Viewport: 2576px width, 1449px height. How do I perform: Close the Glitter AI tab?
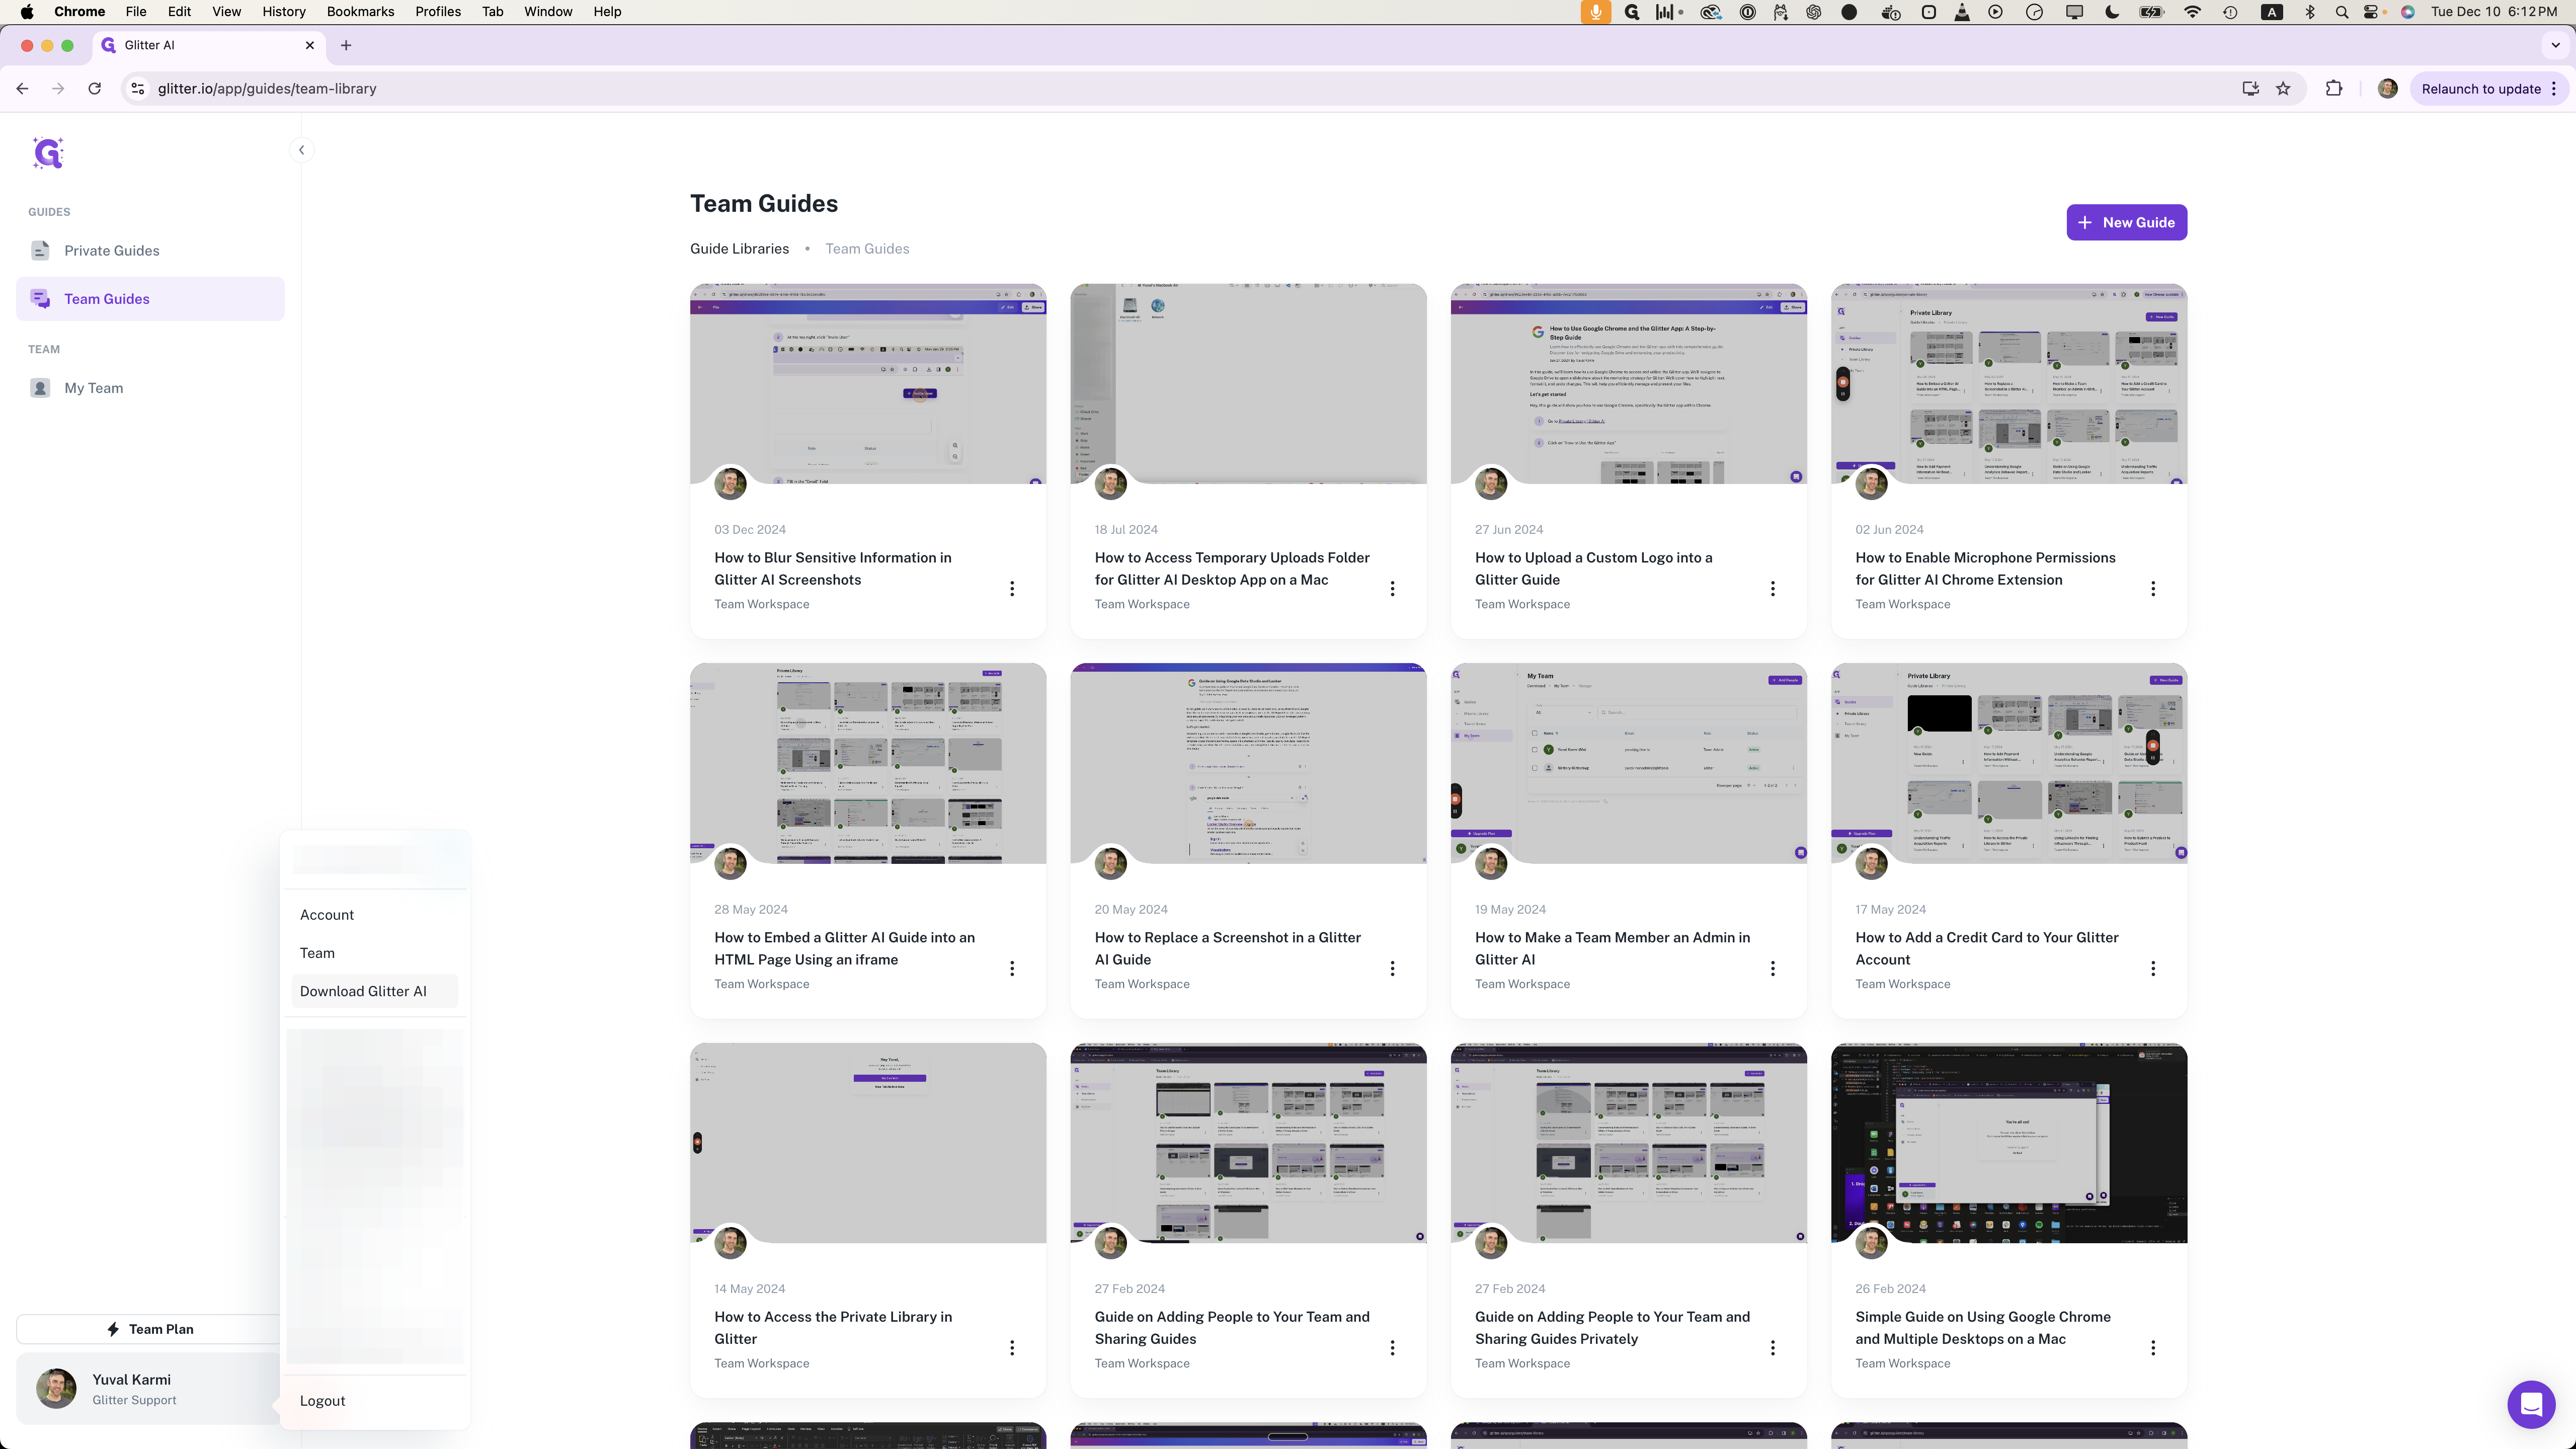pyautogui.click(x=310, y=45)
